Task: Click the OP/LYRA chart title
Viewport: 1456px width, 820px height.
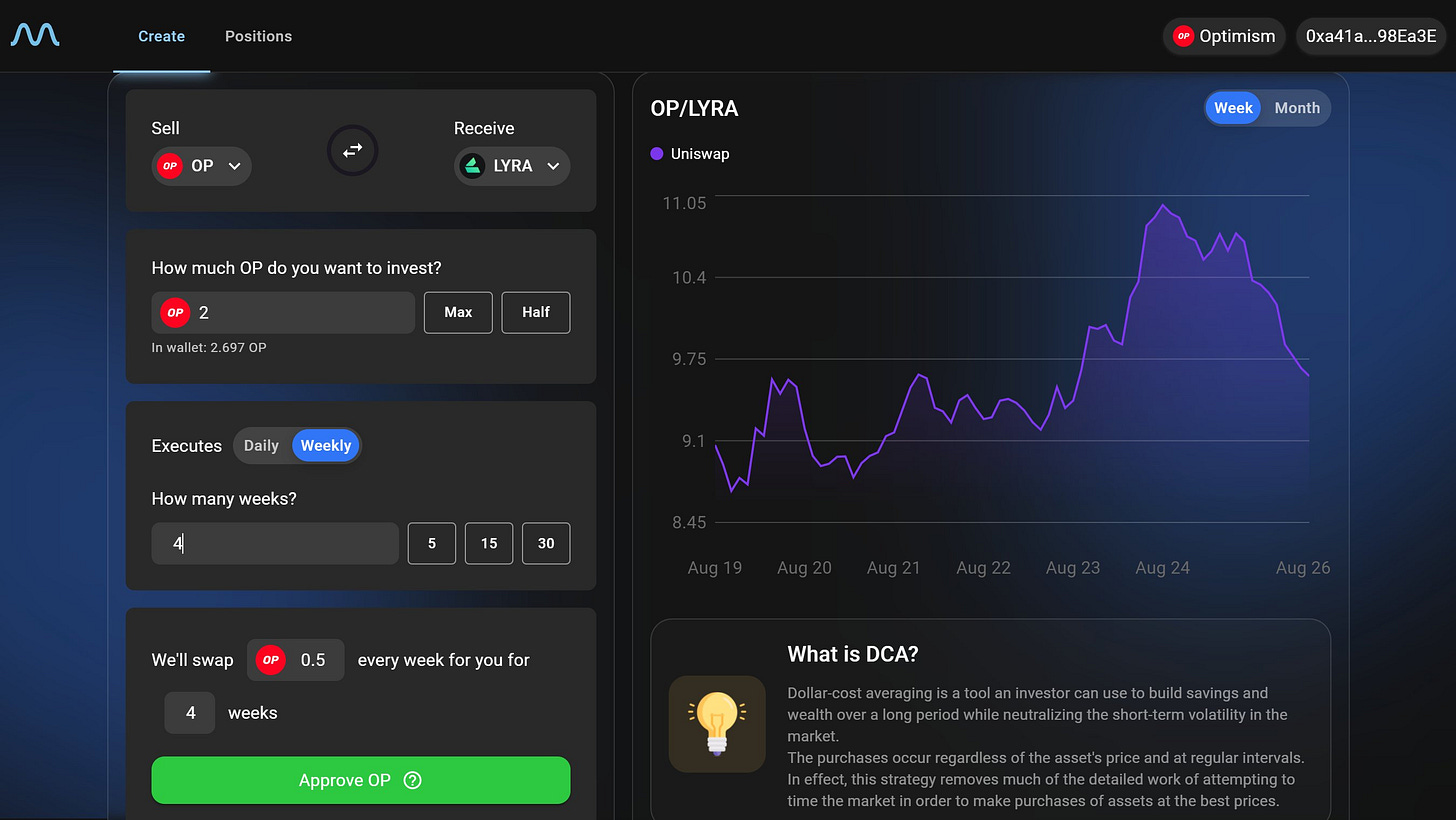Action: coord(694,108)
